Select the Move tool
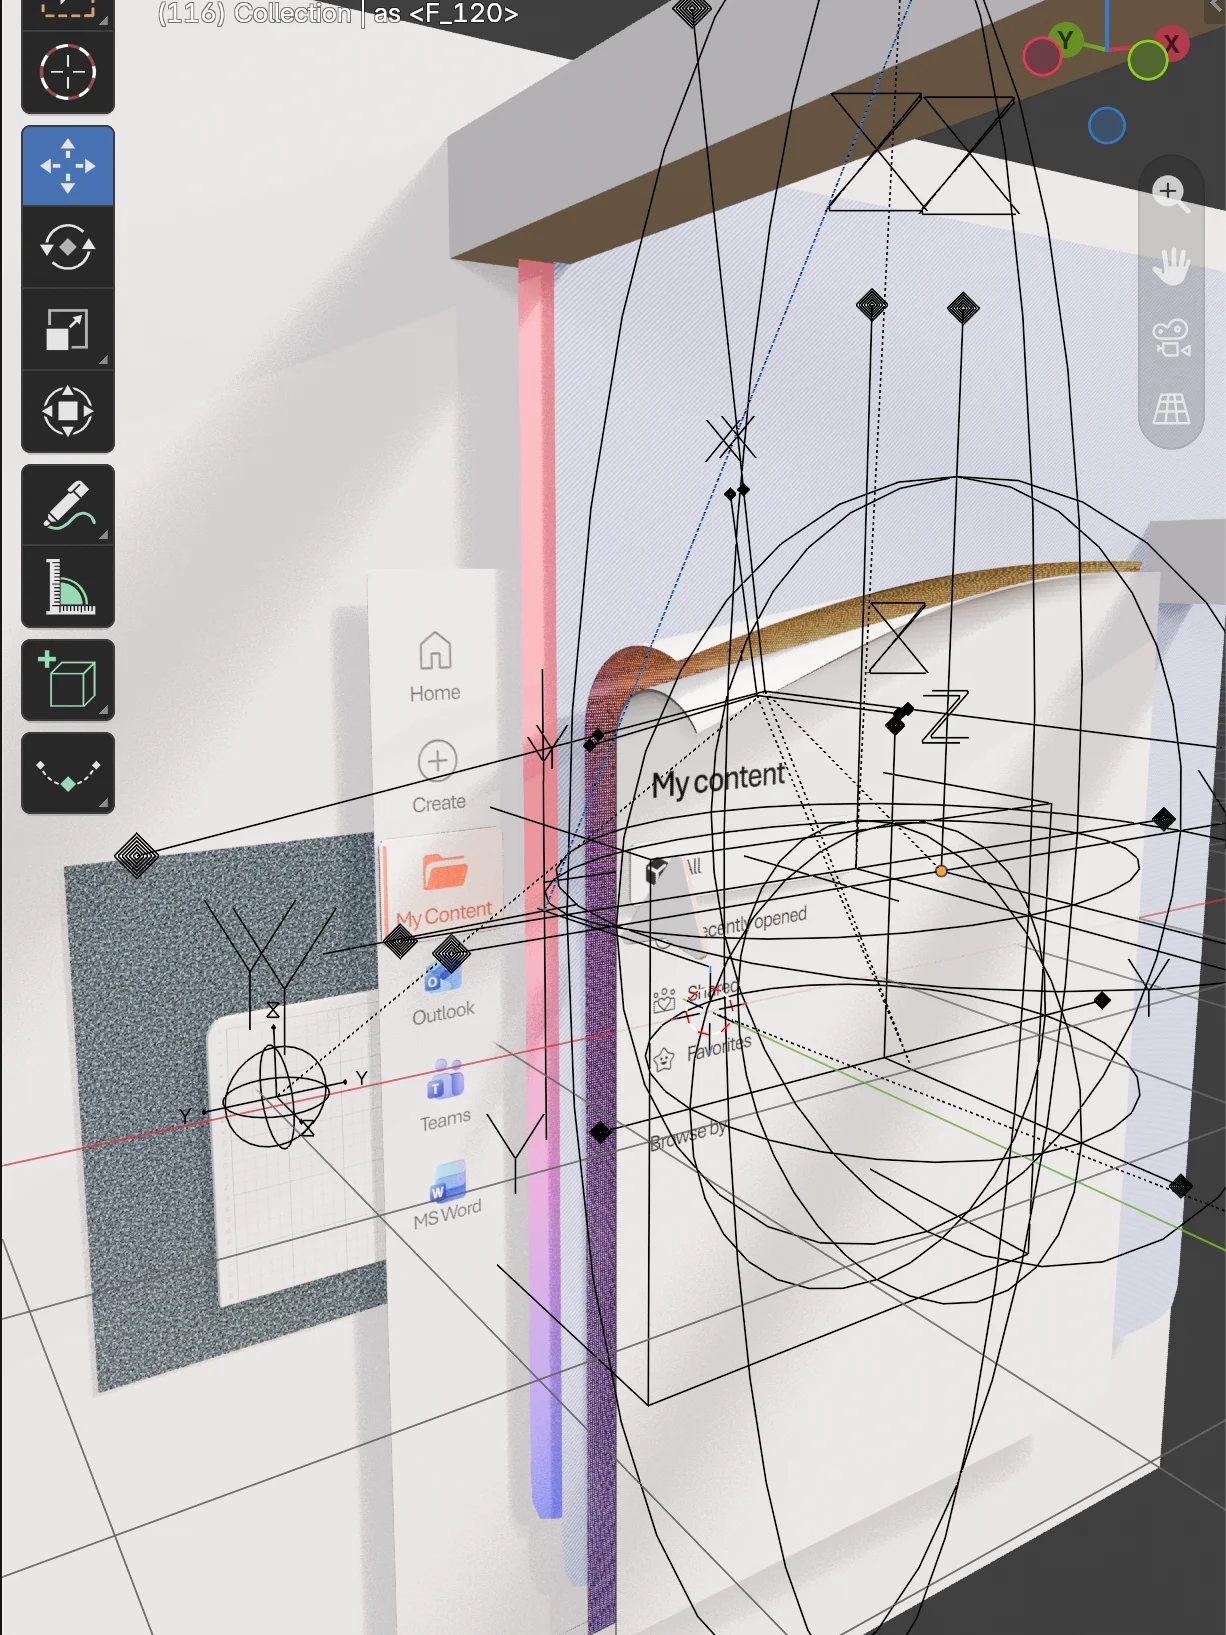 click(x=68, y=166)
